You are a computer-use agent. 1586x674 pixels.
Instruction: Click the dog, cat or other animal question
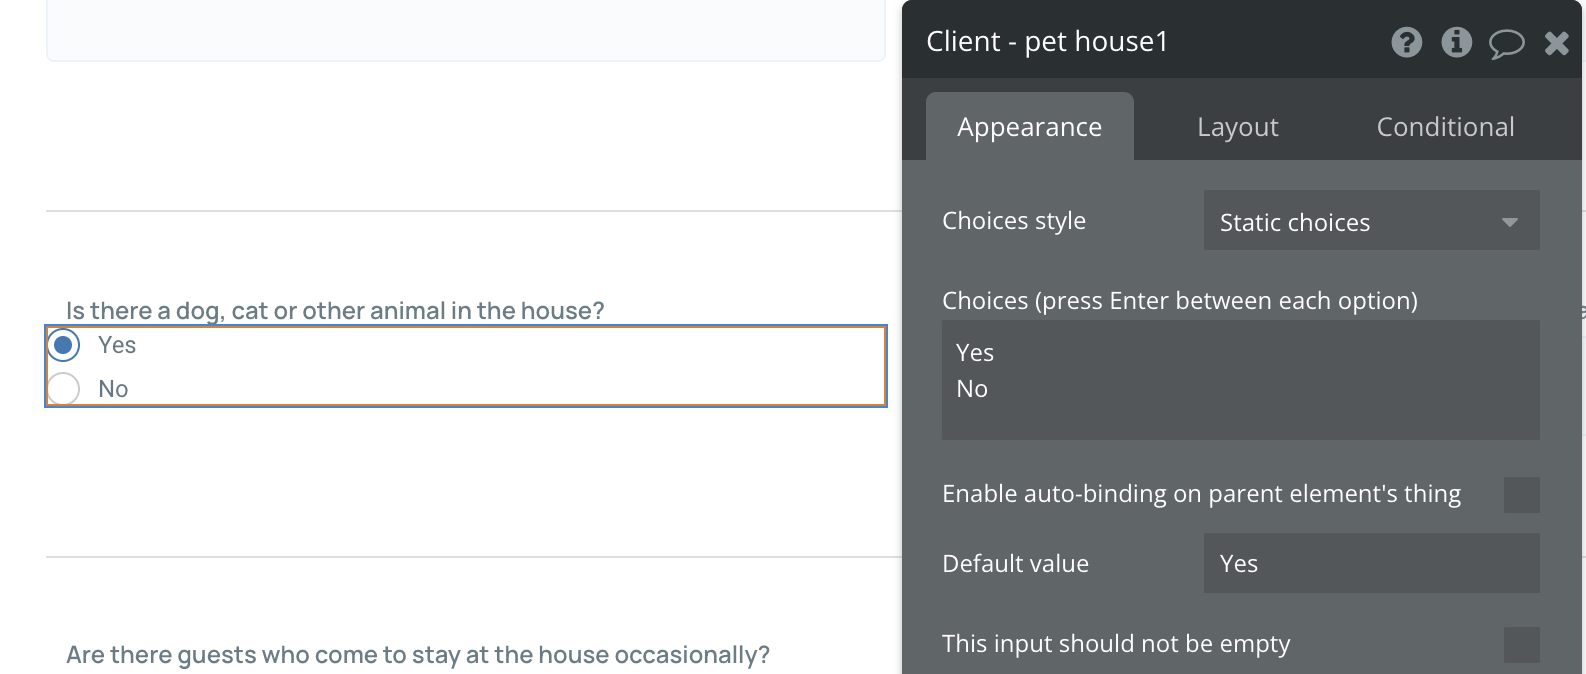click(335, 311)
